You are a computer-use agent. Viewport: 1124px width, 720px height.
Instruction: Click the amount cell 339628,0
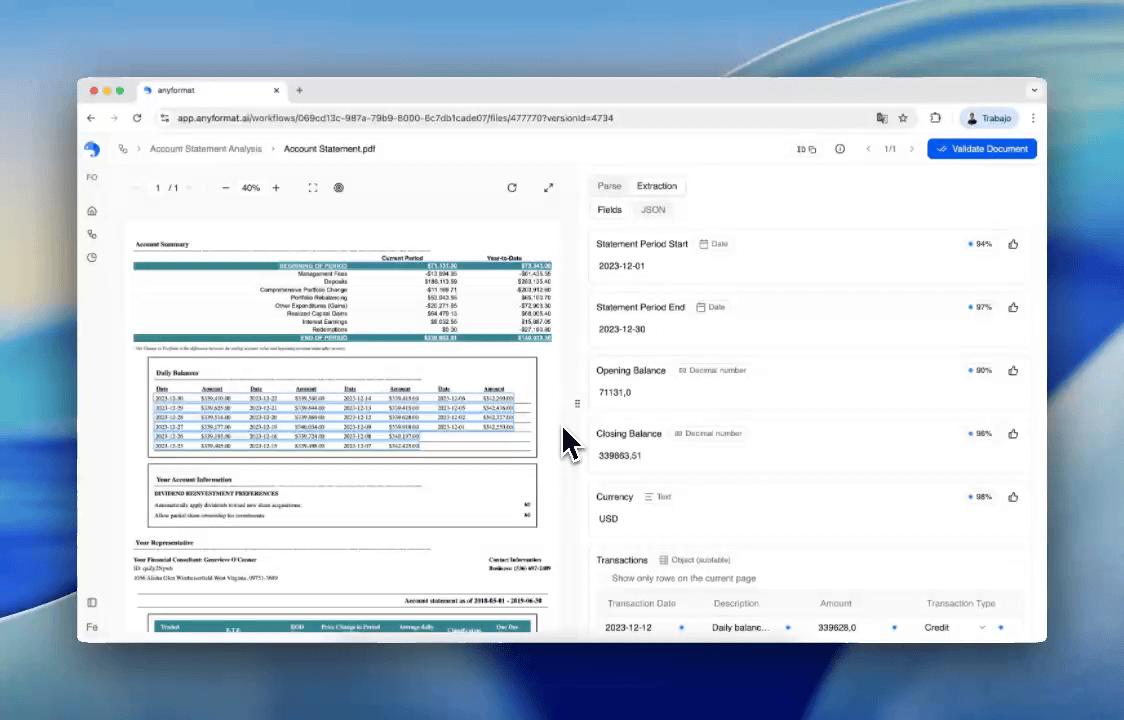pyautogui.click(x=837, y=627)
